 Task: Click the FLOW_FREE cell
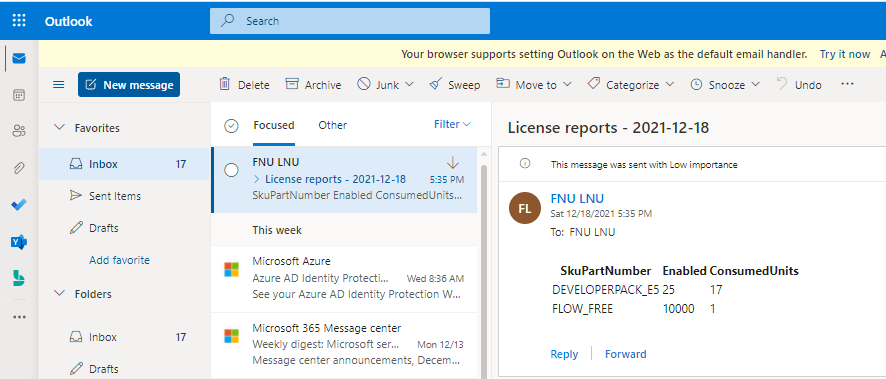(583, 309)
